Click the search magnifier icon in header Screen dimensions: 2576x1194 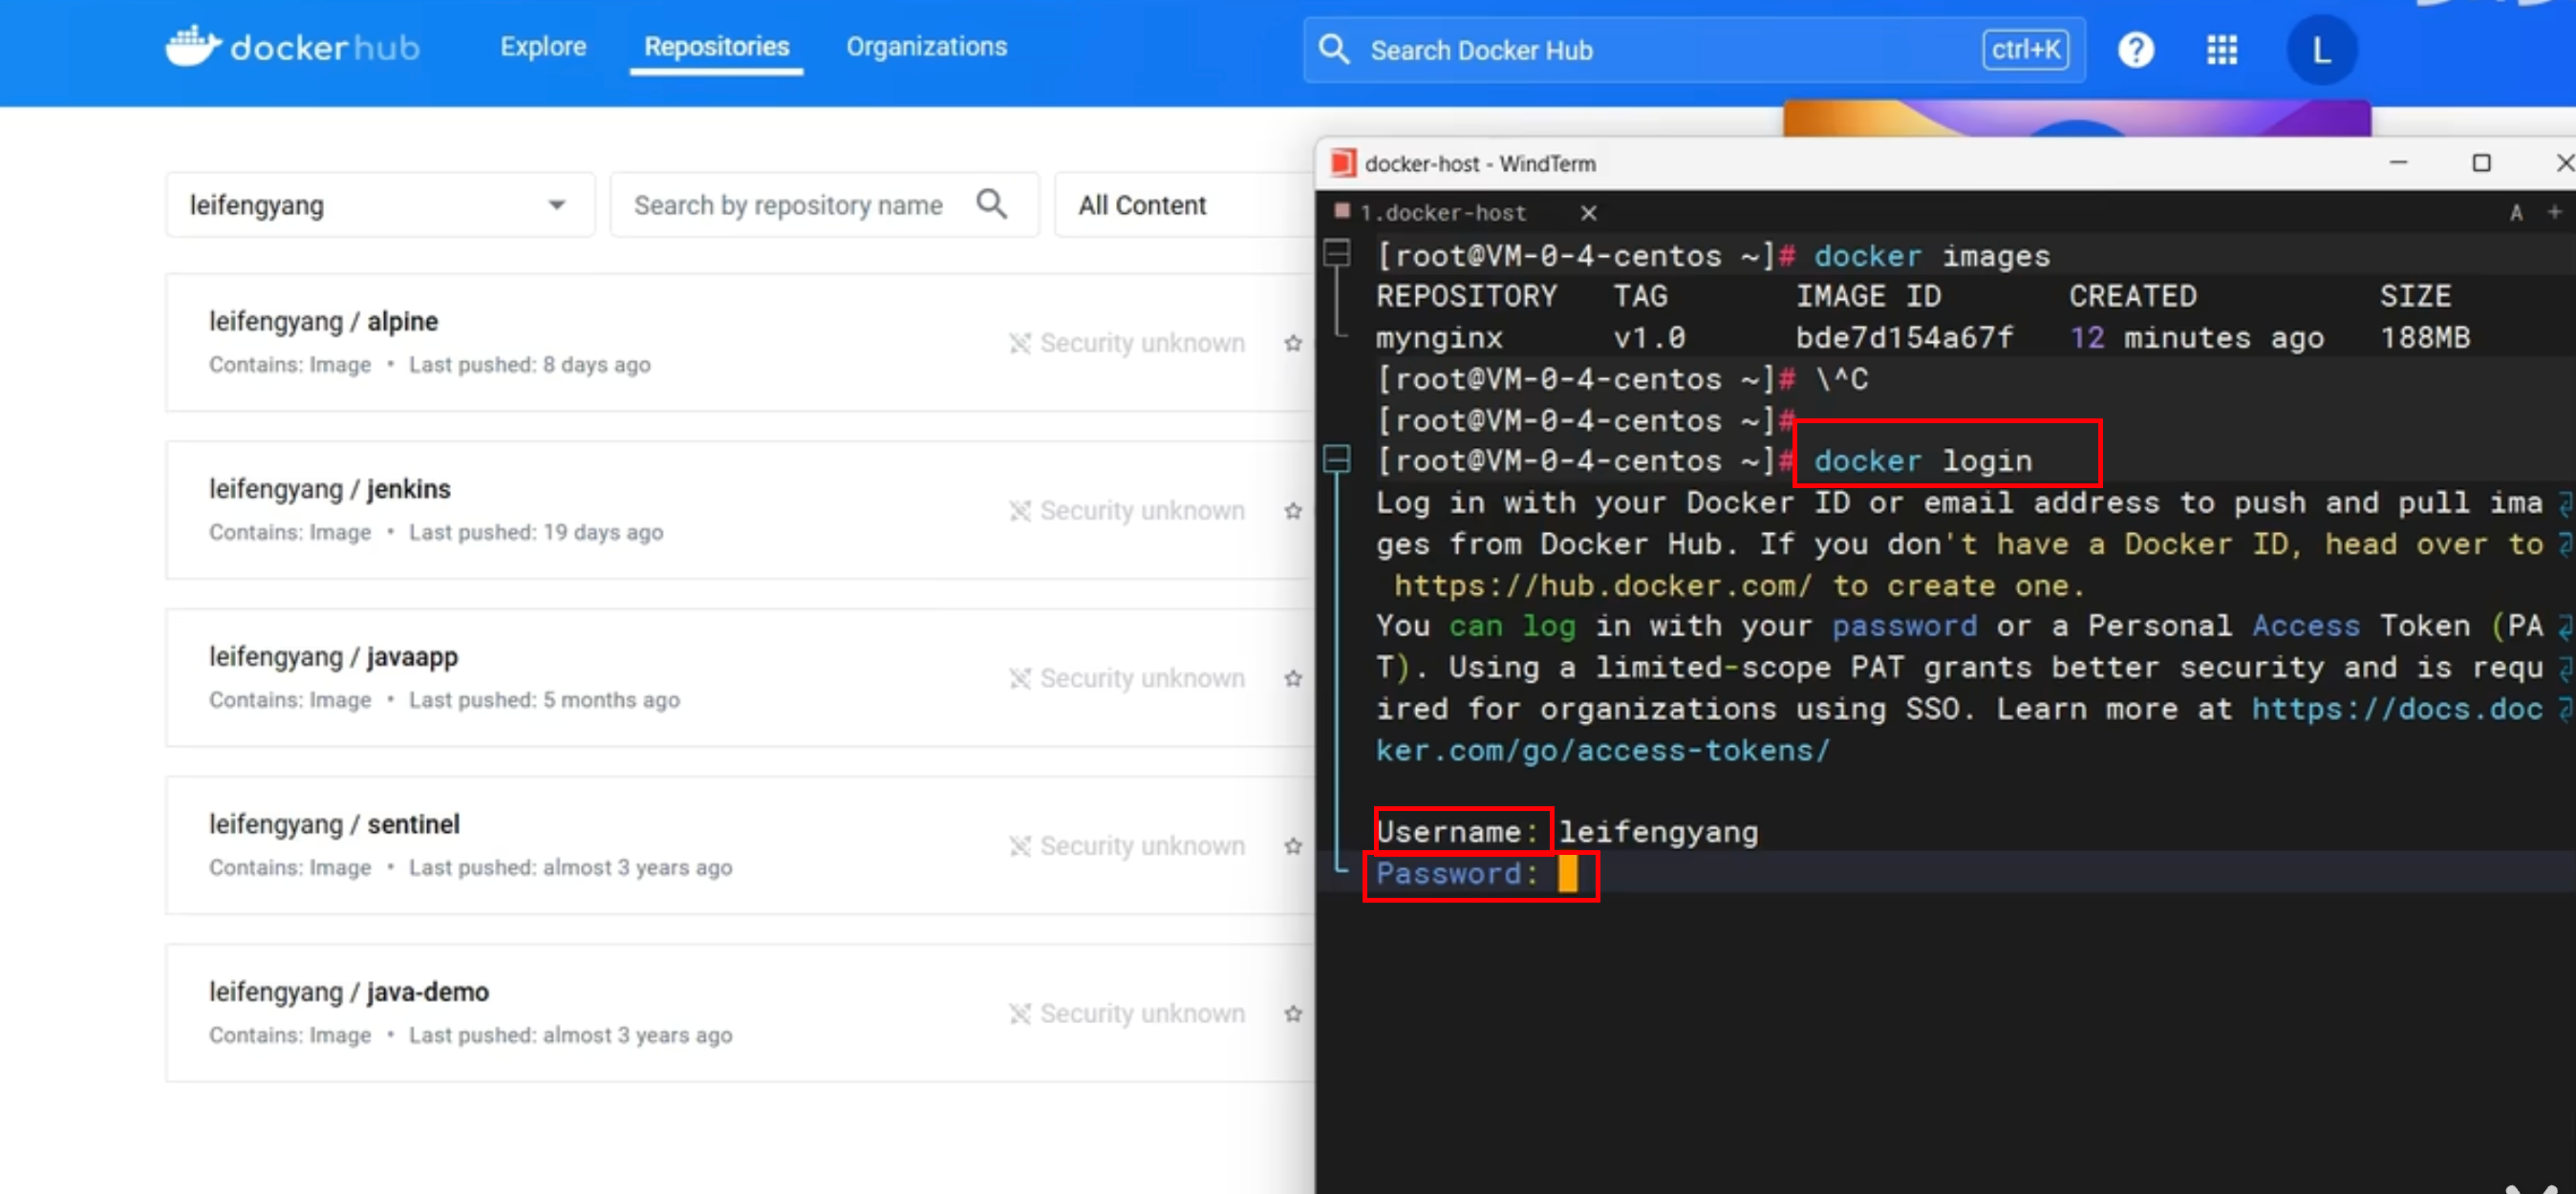tap(1334, 49)
